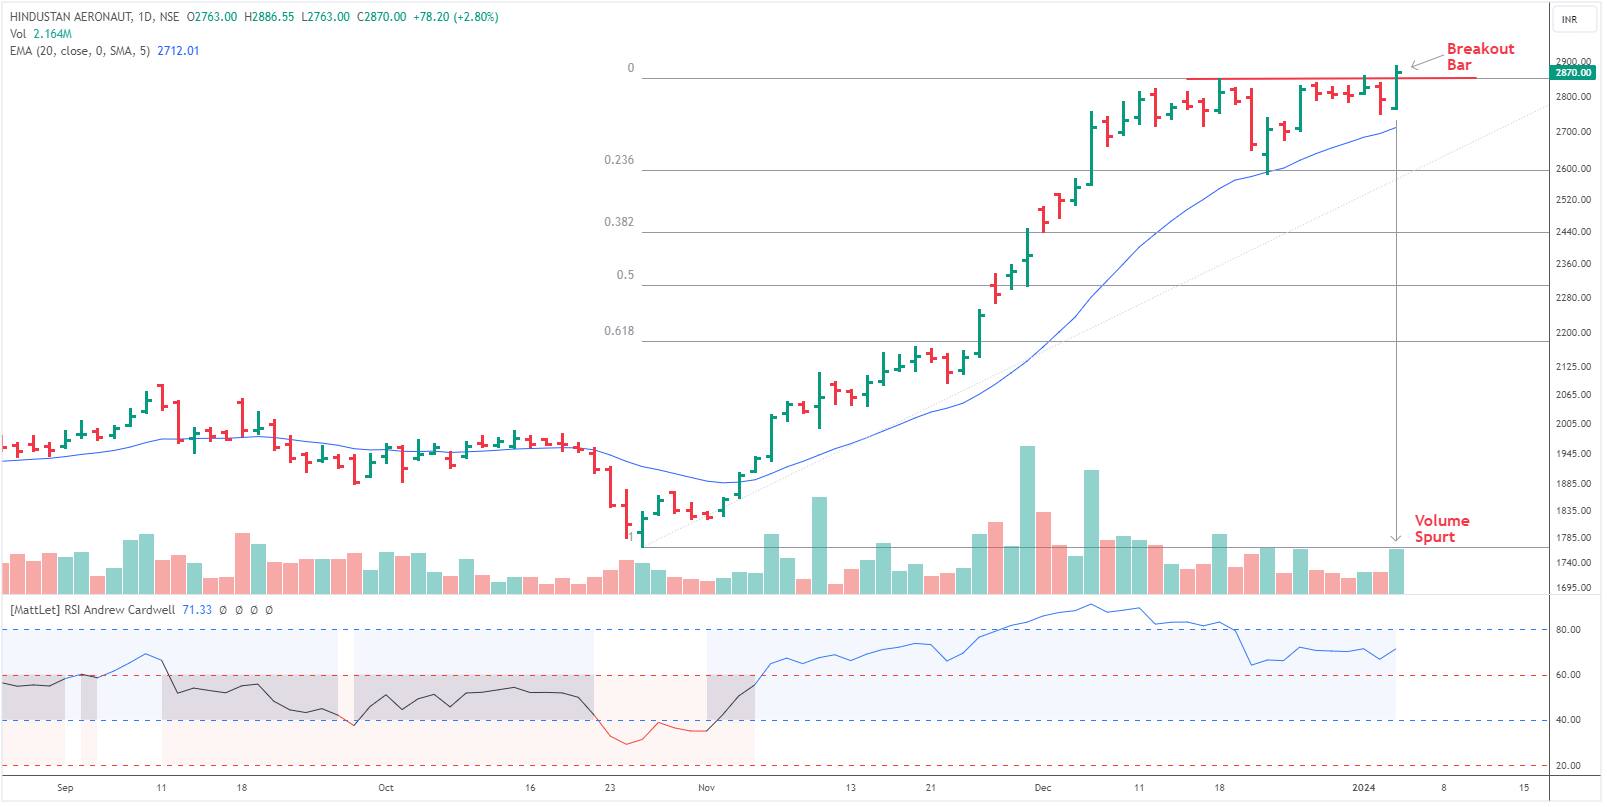Click the Volume Spurt text annotation
Screen dimensions: 1607x807
(1441, 529)
